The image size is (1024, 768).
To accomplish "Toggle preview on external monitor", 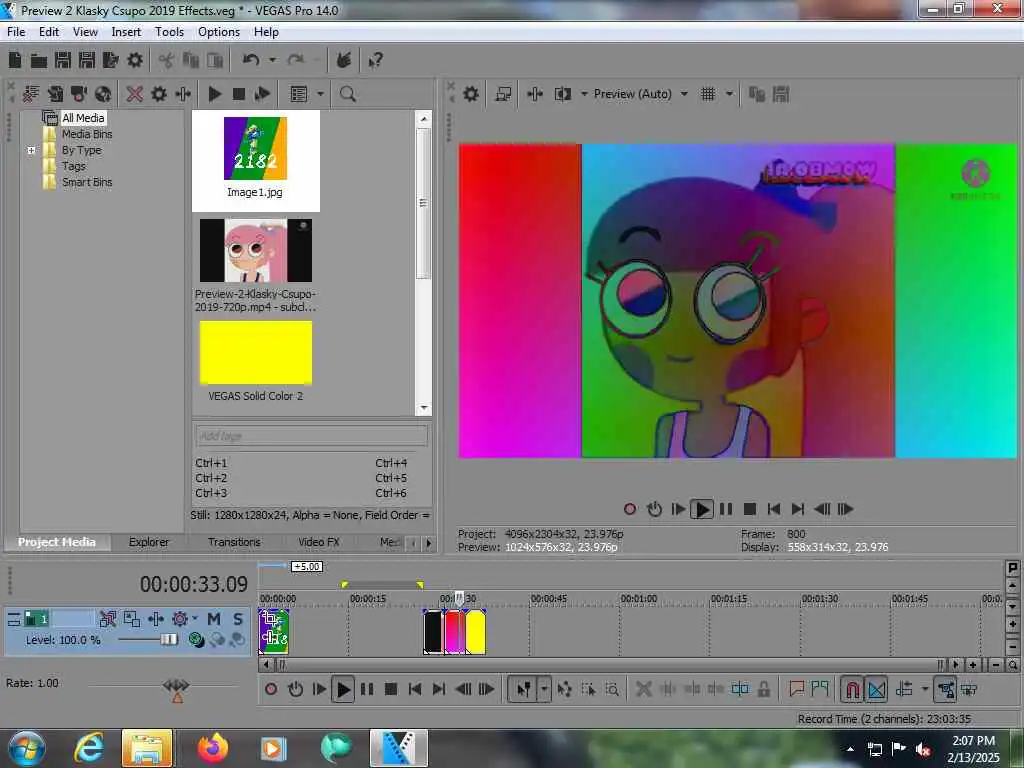I will tap(503, 94).
